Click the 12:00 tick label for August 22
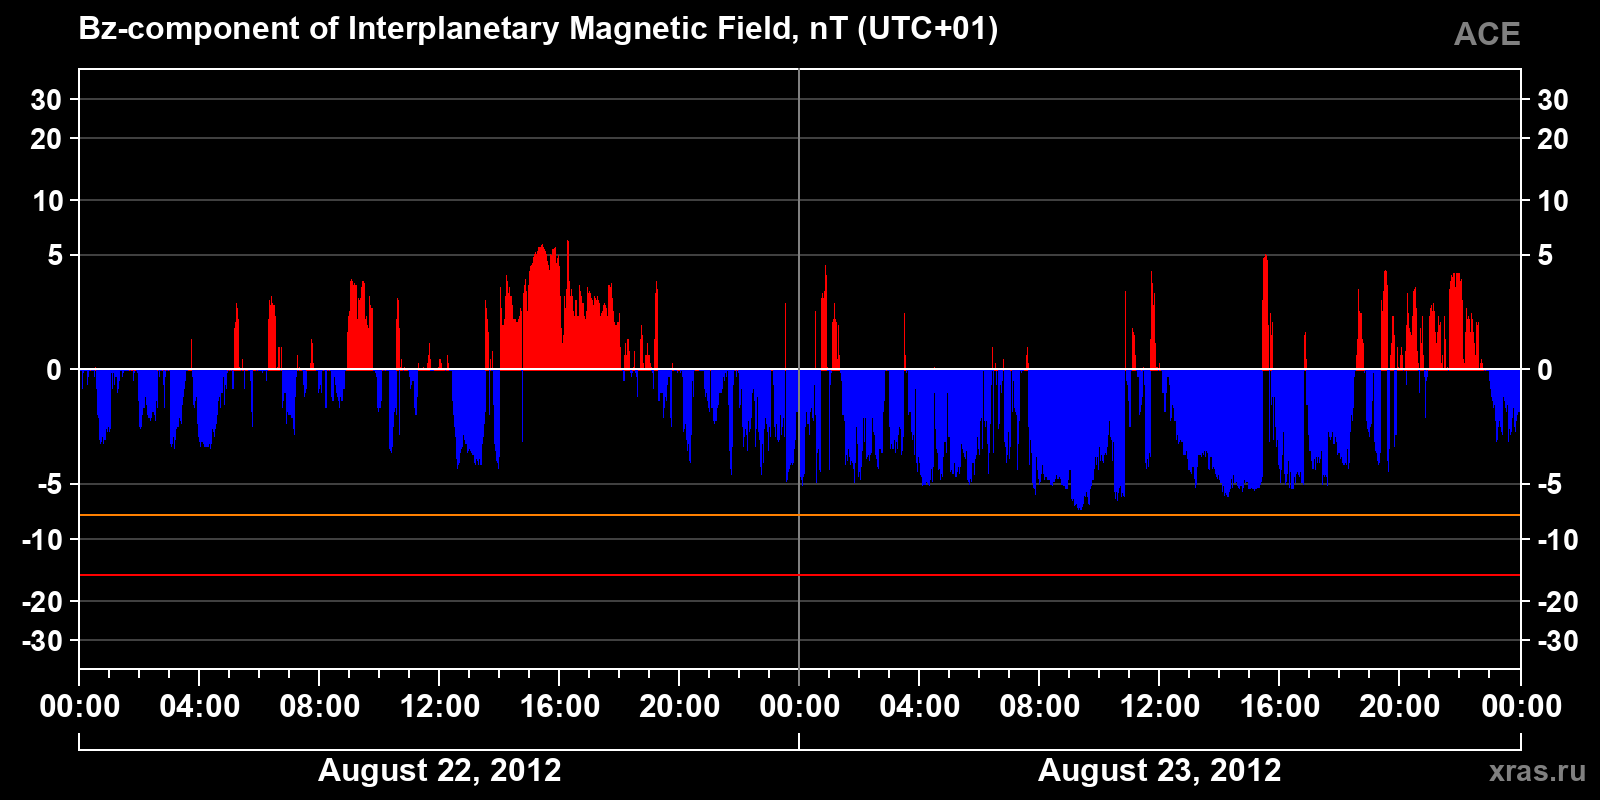 pos(440,706)
